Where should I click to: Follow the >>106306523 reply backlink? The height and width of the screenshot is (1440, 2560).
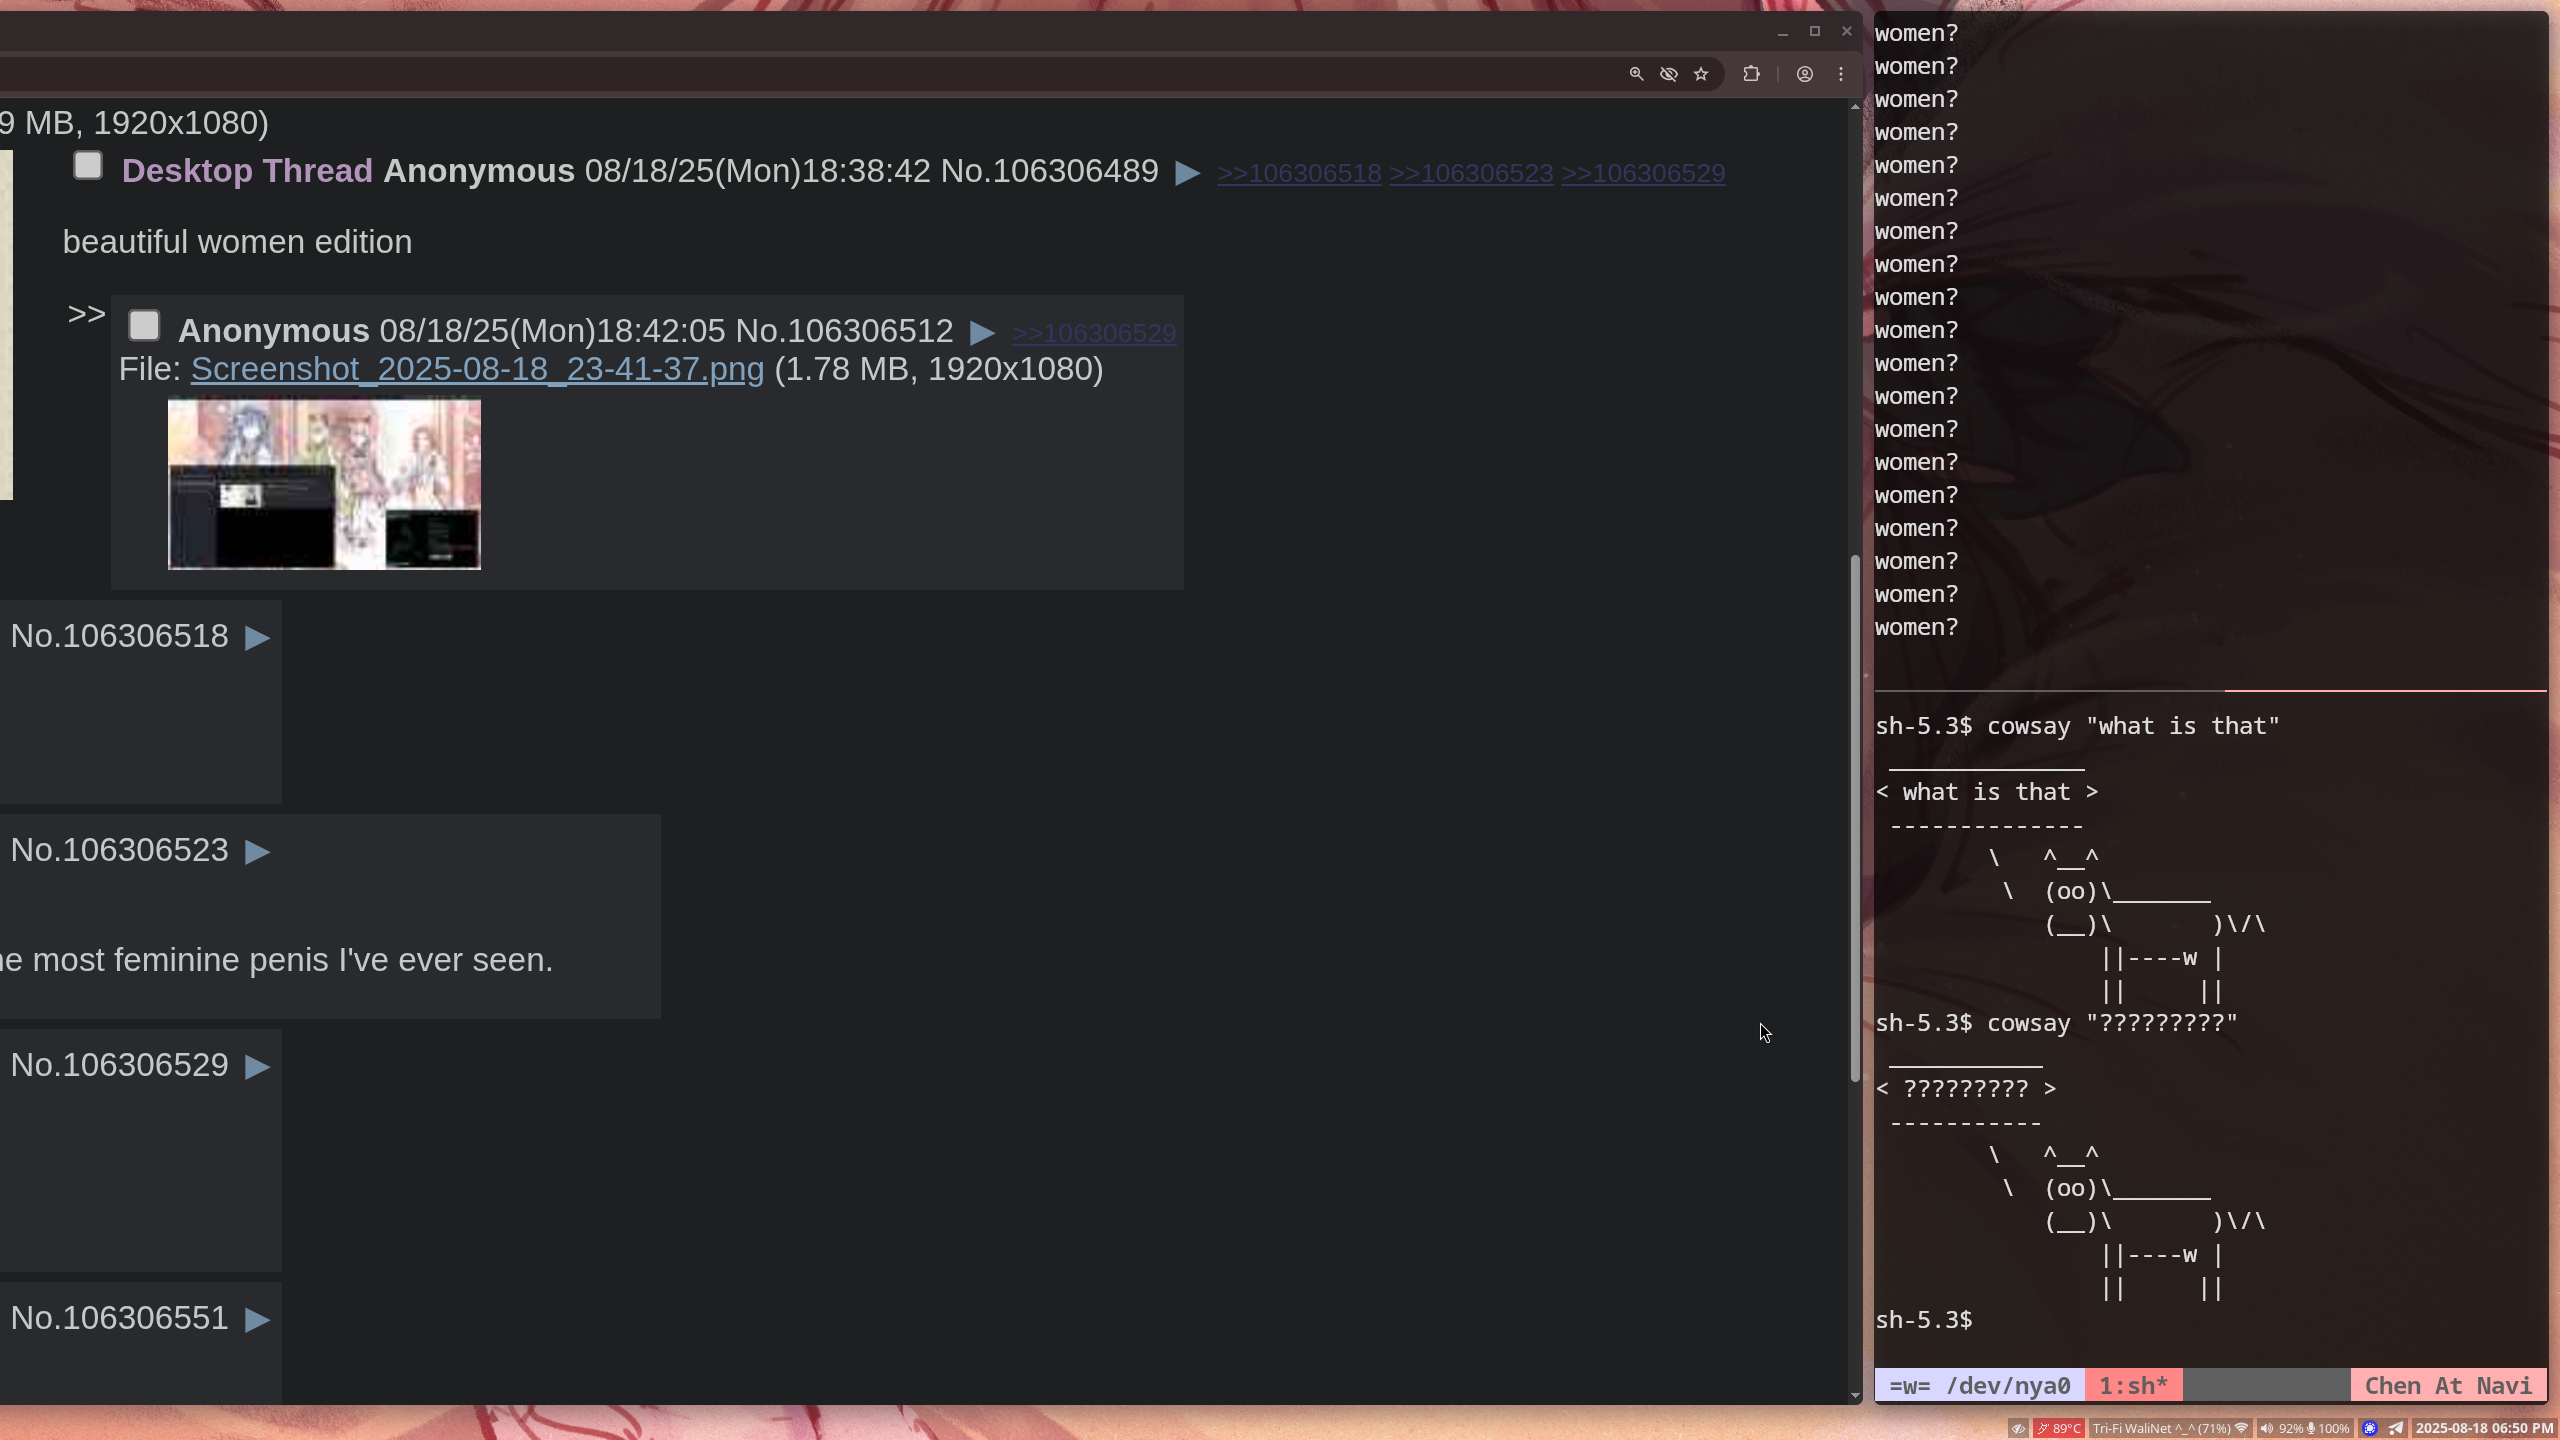[1471, 173]
